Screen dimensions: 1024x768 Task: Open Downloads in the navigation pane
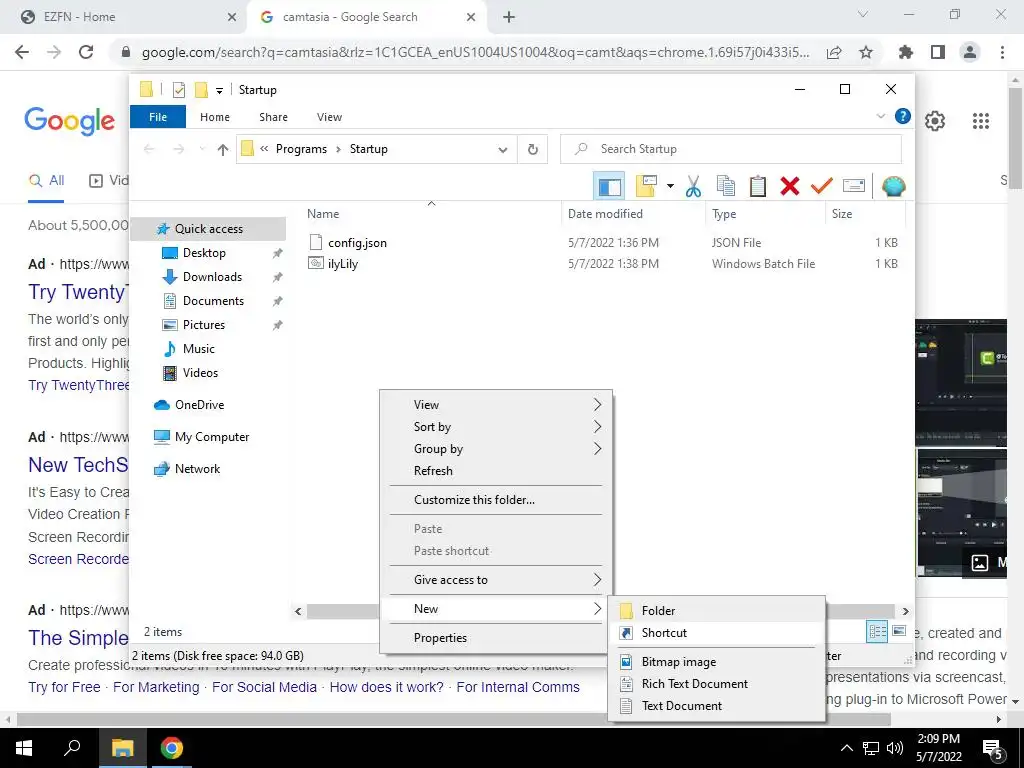[x=212, y=277]
